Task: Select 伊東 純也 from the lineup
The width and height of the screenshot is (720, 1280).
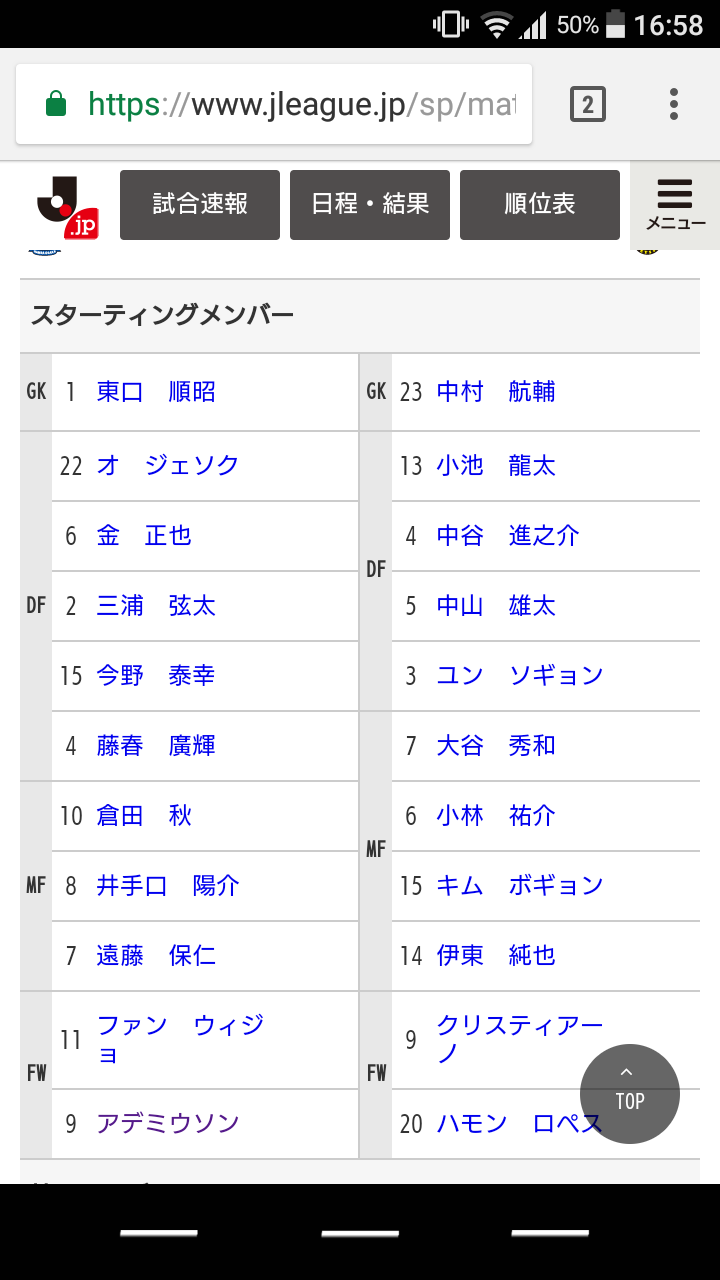Action: tap(496, 956)
